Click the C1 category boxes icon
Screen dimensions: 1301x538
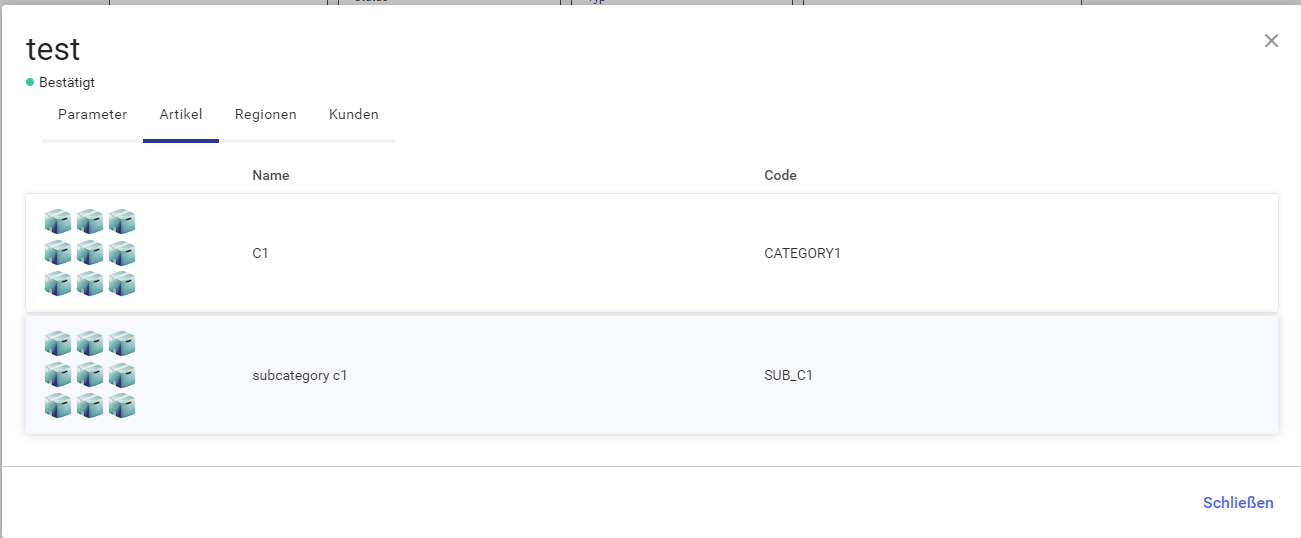pos(90,253)
